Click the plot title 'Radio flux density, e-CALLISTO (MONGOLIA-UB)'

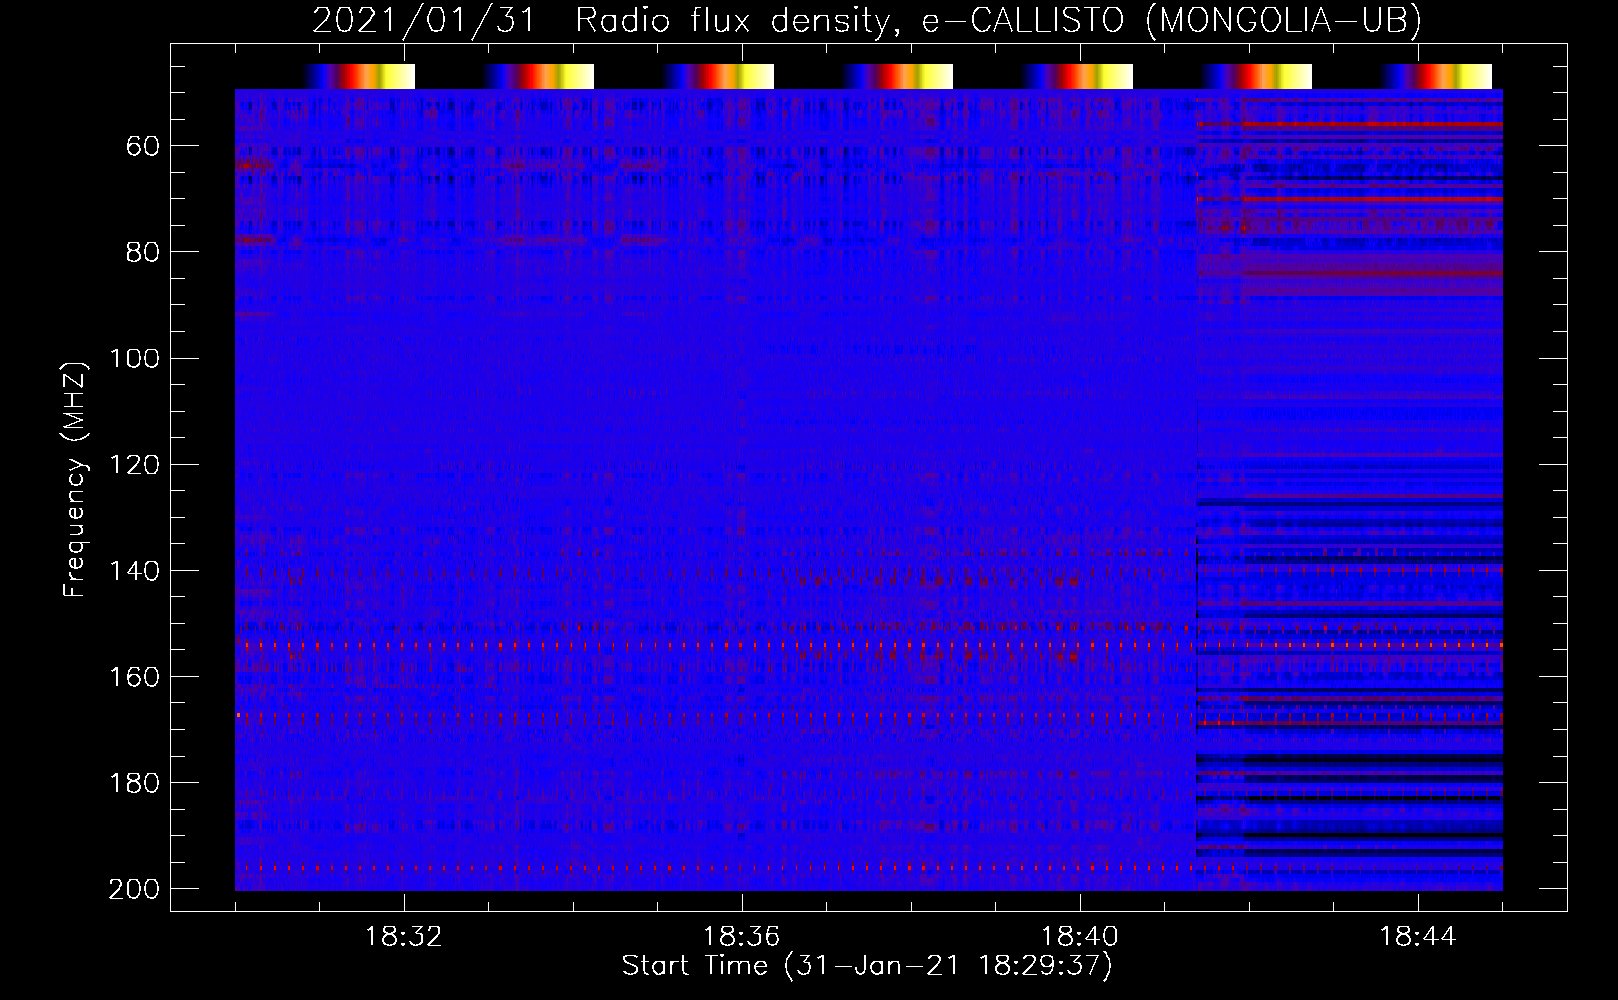point(998,21)
